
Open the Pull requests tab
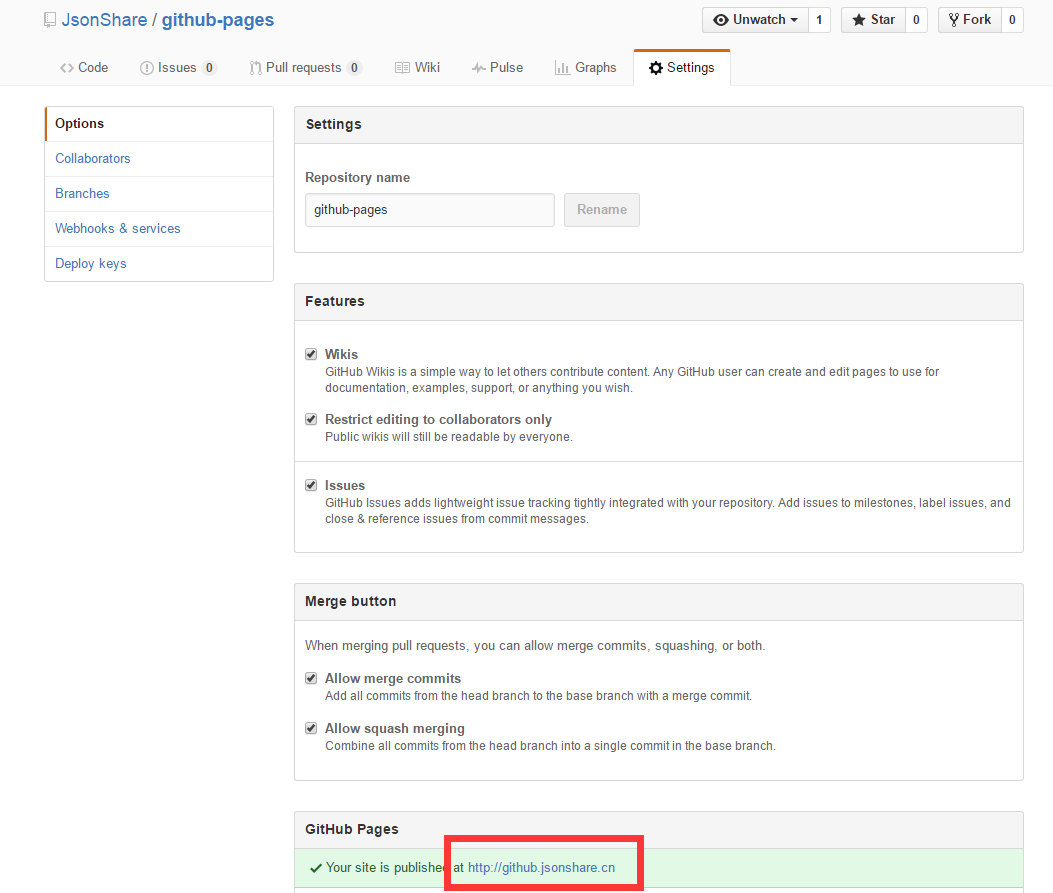point(306,68)
